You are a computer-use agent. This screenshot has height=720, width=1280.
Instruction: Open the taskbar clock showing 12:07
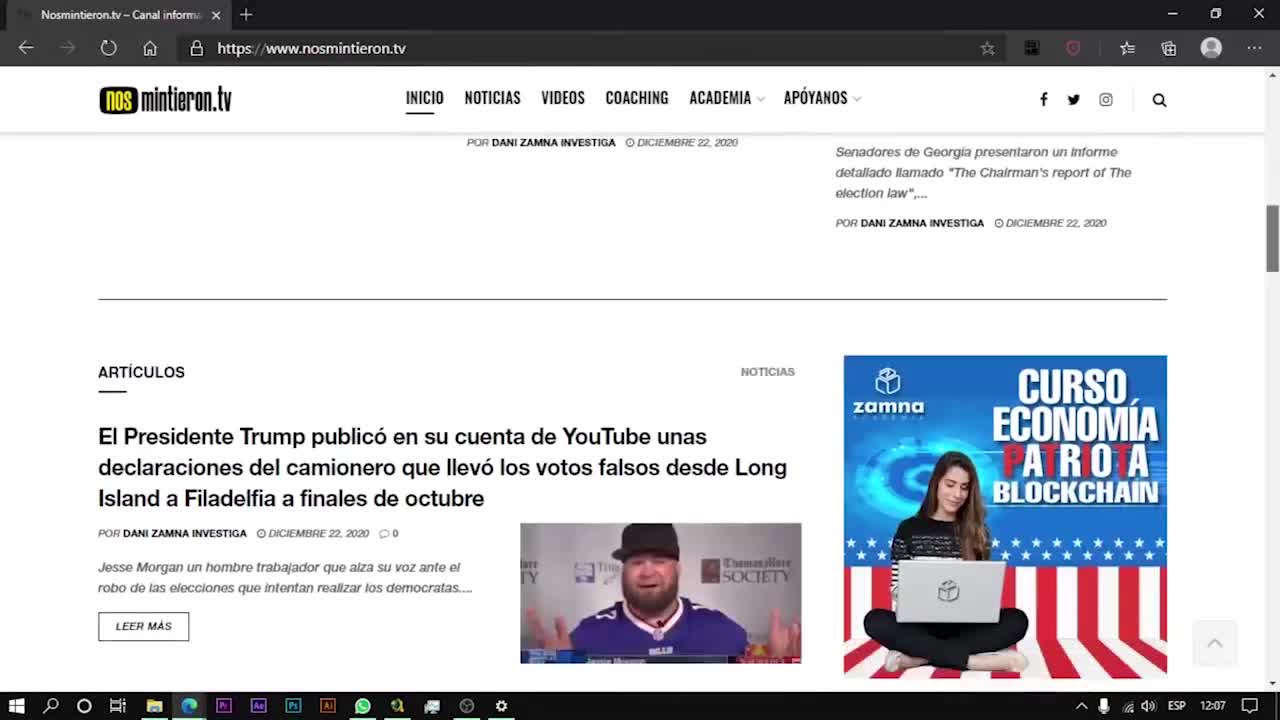tap(1213, 706)
